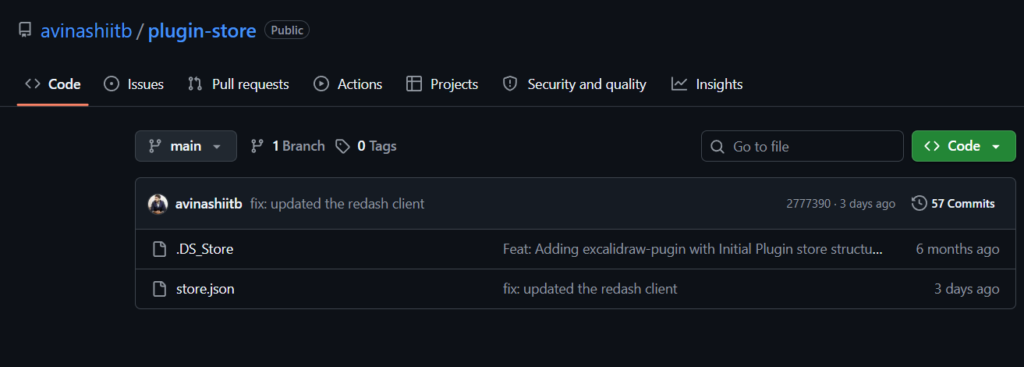Open commit history via clock icon
This screenshot has width=1024, height=367.
tap(919, 204)
